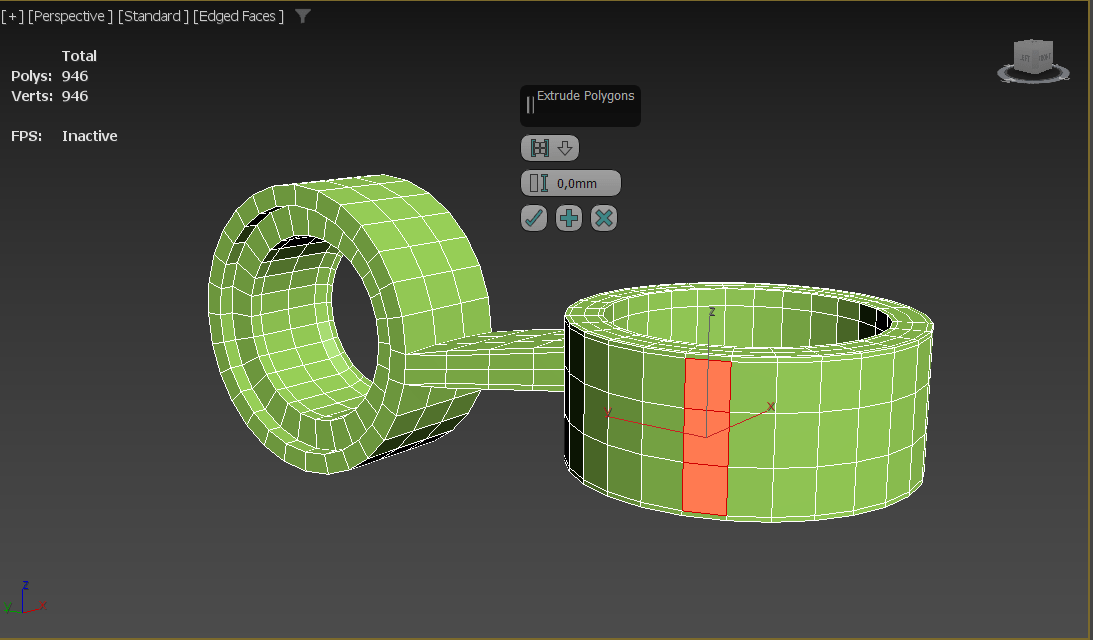Open the [Standard] shading dropdown
The image size is (1093, 640).
[152, 16]
